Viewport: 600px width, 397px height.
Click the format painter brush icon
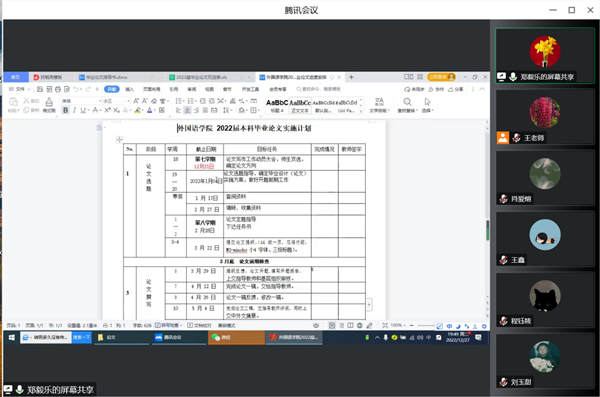[x=49, y=105]
